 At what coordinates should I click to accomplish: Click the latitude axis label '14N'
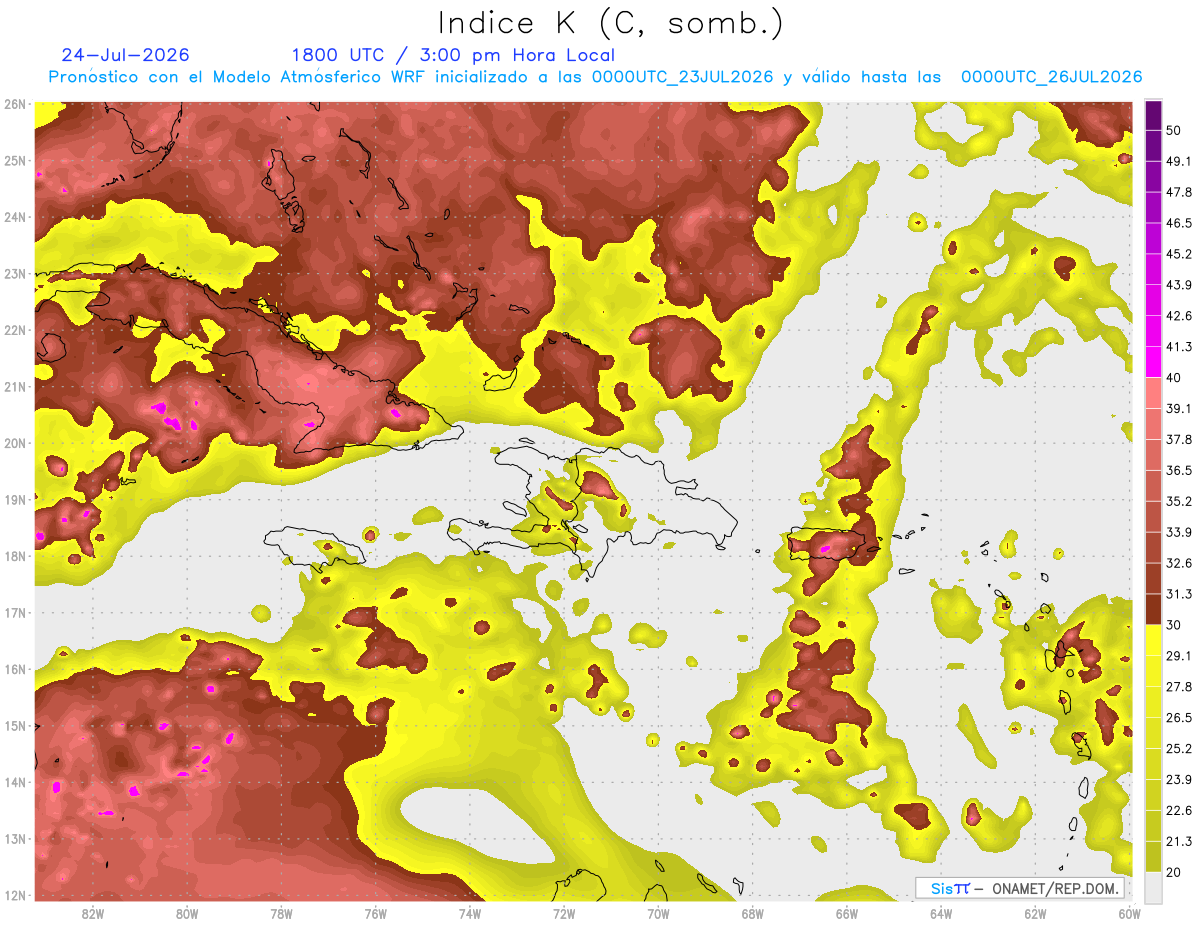pyautogui.click(x=14, y=782)
